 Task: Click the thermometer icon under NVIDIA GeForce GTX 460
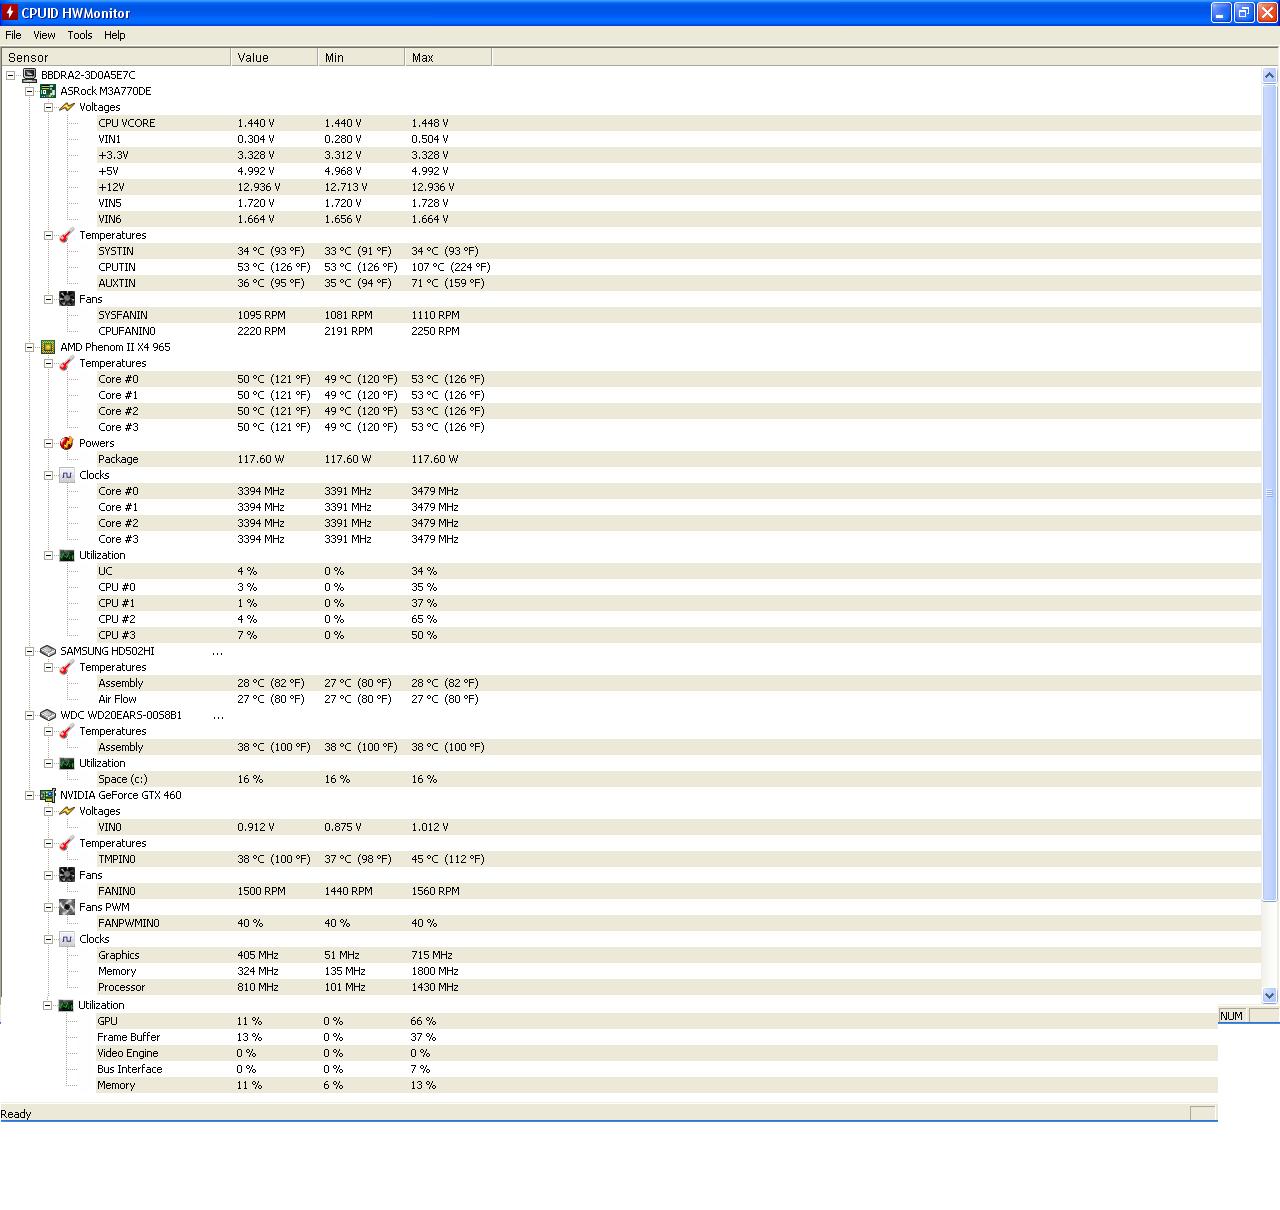pyautogui.click(x=67, y=843)
